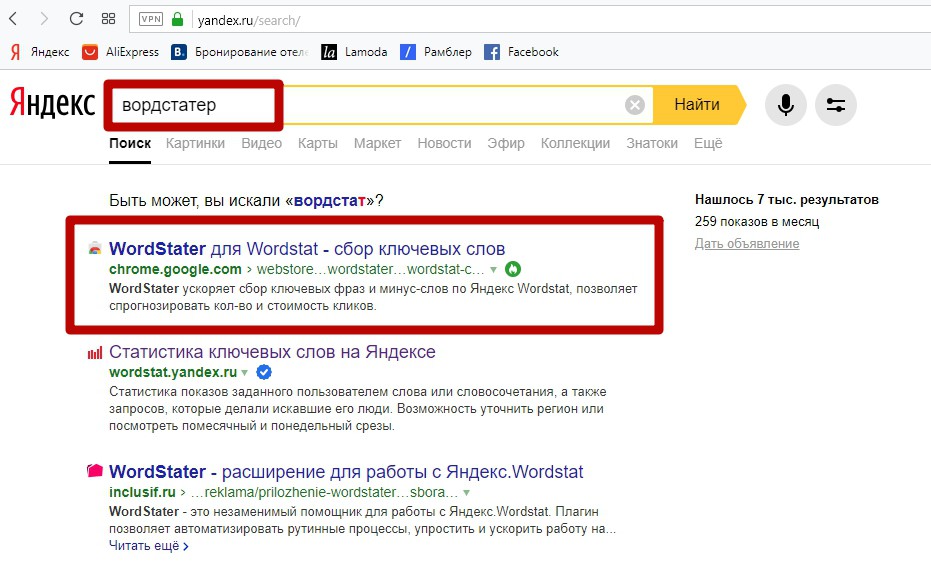931x571 pixels.
Task: Open WordStater для Wordstat result title
Action: [307, 249]
